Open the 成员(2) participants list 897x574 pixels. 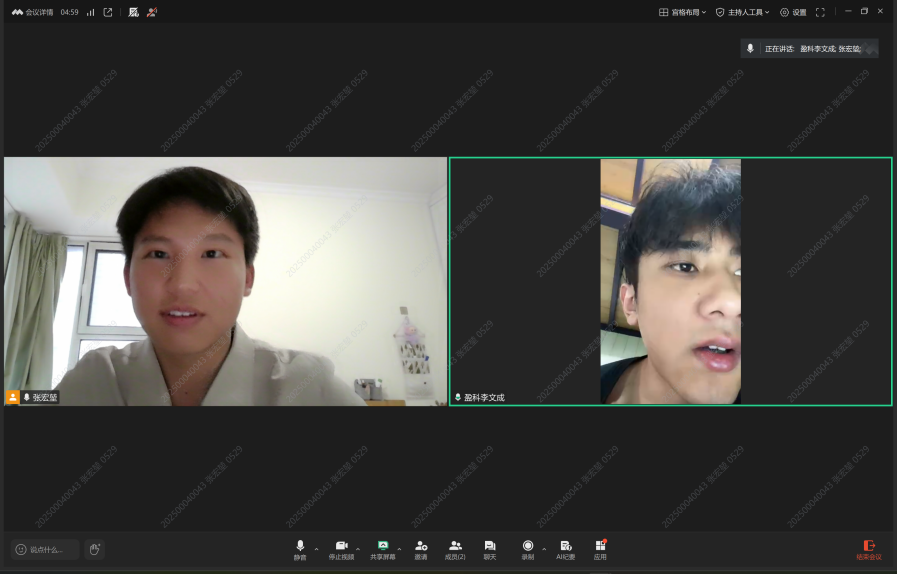(455, 549)
